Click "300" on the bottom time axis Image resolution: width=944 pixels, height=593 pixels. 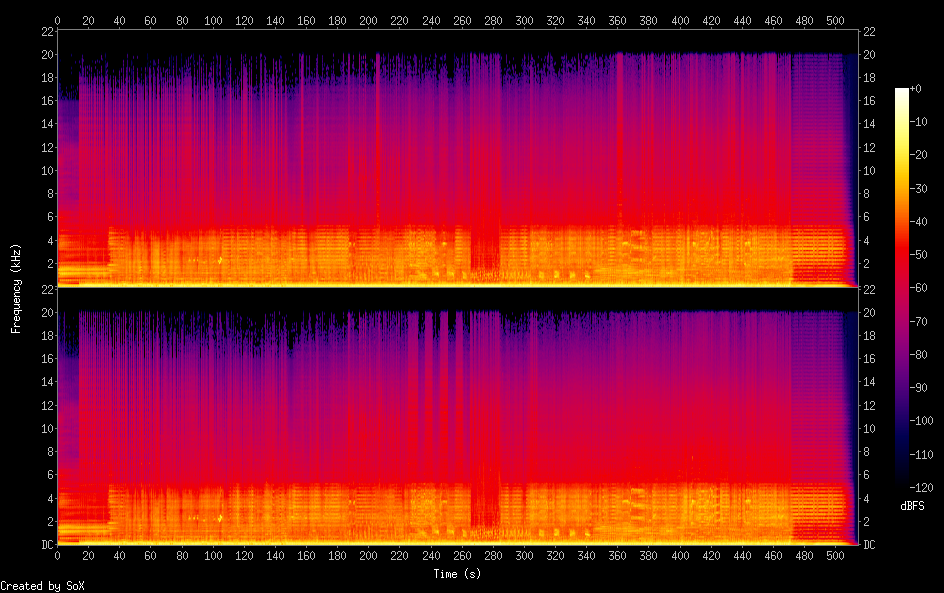click(524, 556)
